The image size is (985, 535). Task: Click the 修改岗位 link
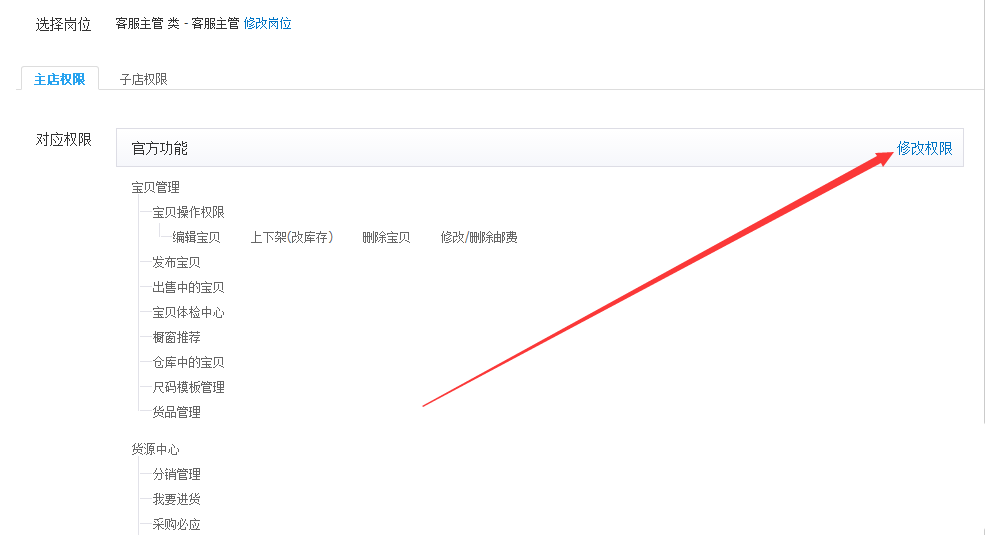(268, 24)
